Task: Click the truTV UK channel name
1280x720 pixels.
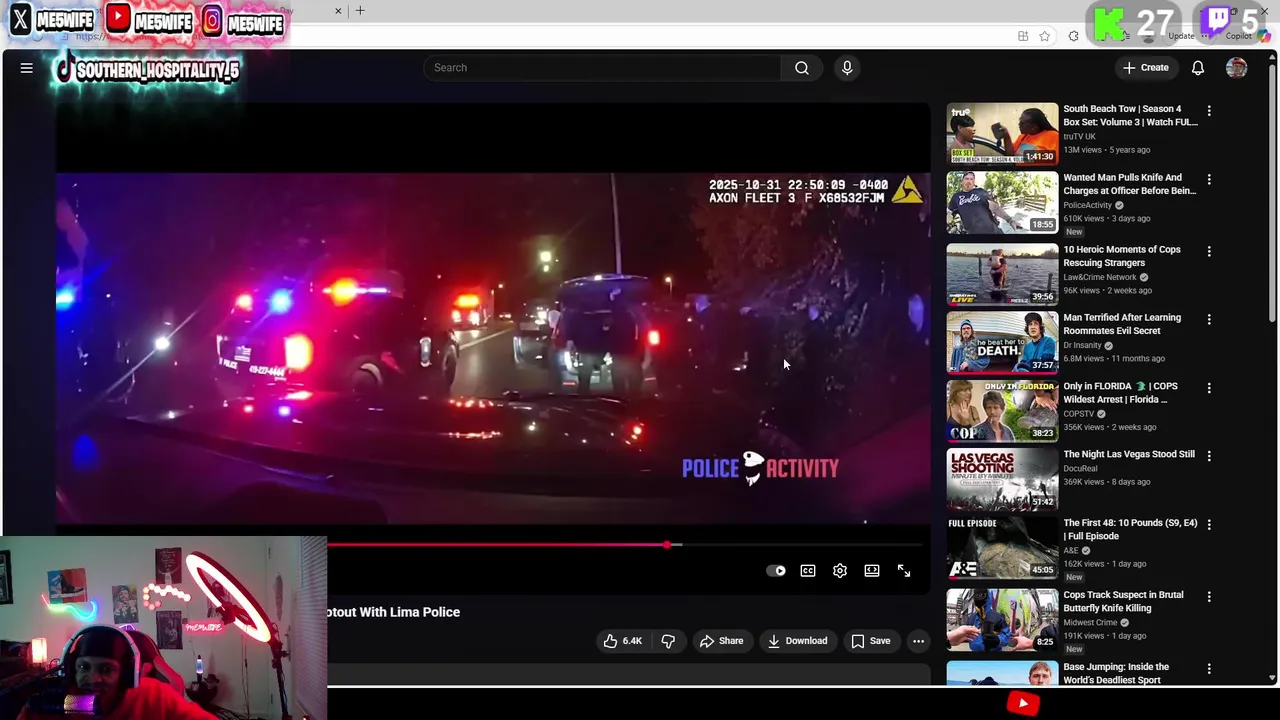Action: [1079, 136]
